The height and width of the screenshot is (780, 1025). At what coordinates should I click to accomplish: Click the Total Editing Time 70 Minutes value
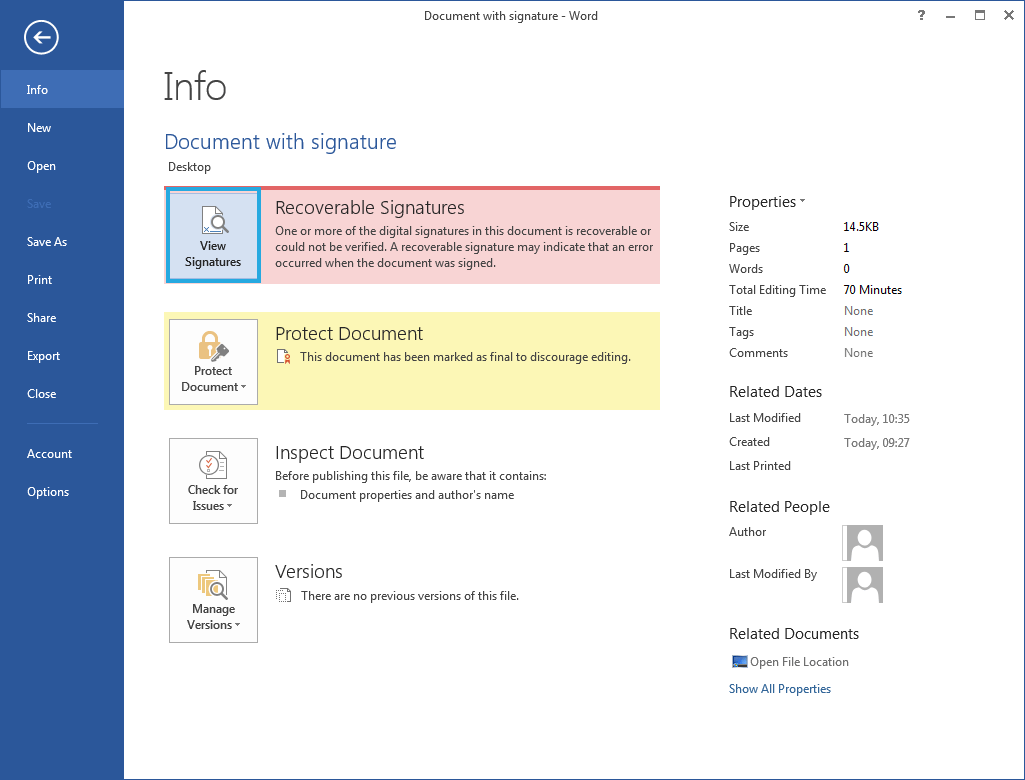873,290
